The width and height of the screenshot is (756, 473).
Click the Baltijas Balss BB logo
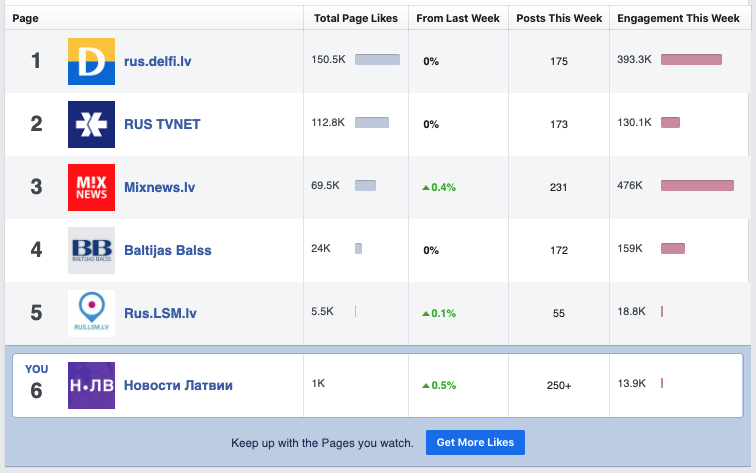click(x=91, y=250)
